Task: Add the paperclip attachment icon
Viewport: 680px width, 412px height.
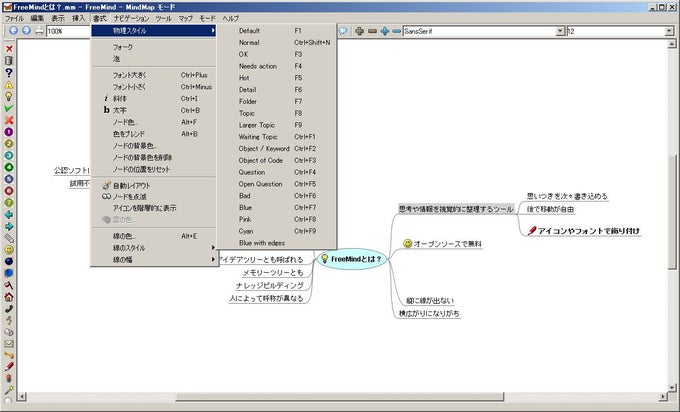Action: pos(9,238)
